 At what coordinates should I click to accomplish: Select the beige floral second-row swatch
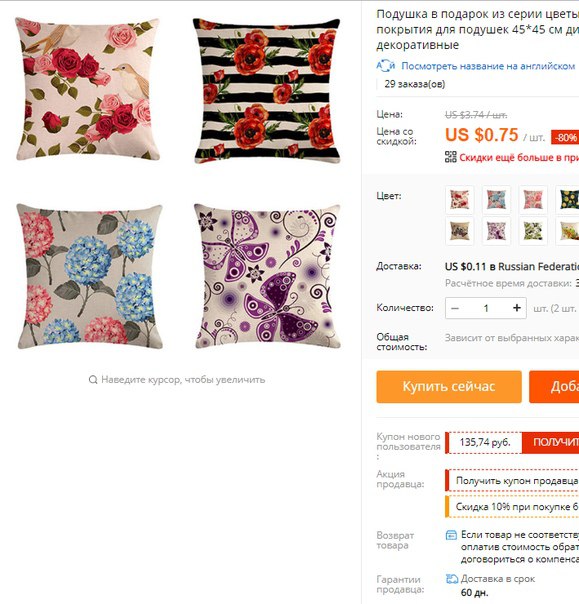coord(460,231)
